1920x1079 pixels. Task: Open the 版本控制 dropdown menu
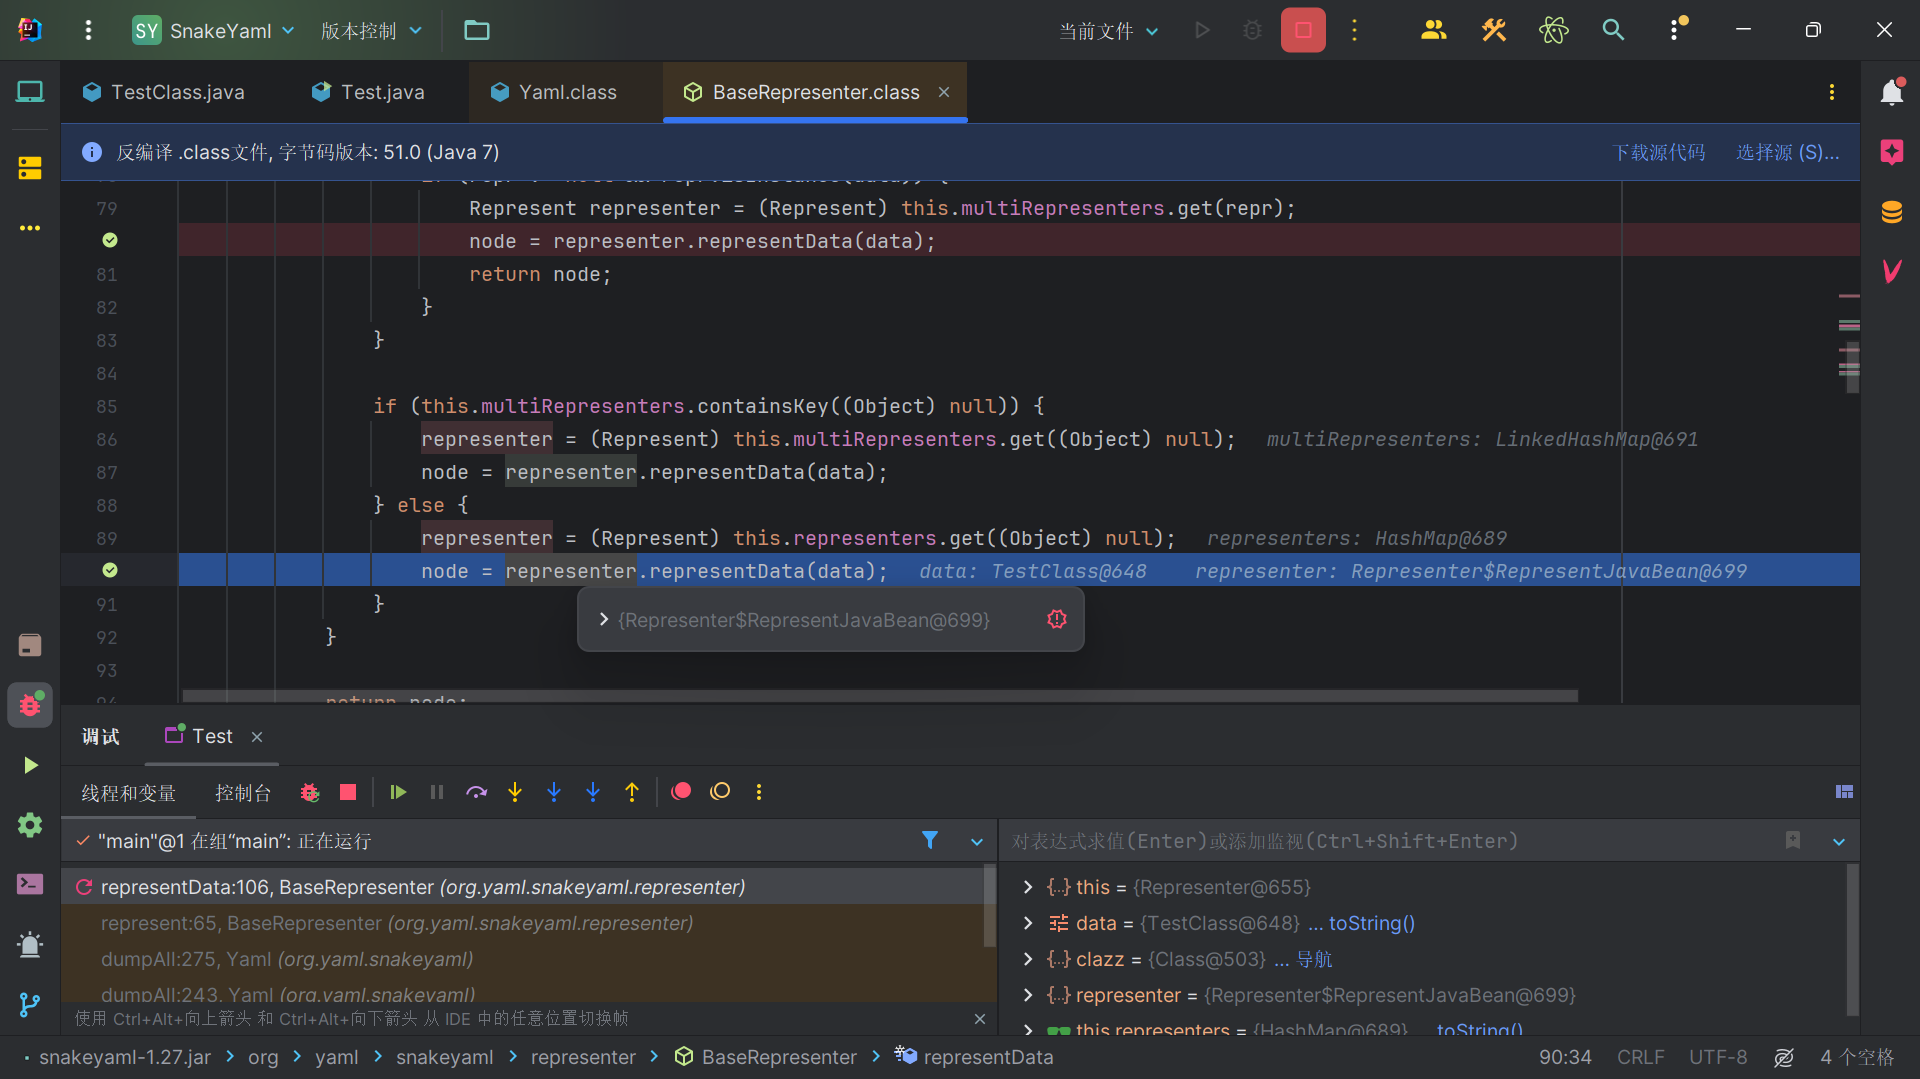371,30
